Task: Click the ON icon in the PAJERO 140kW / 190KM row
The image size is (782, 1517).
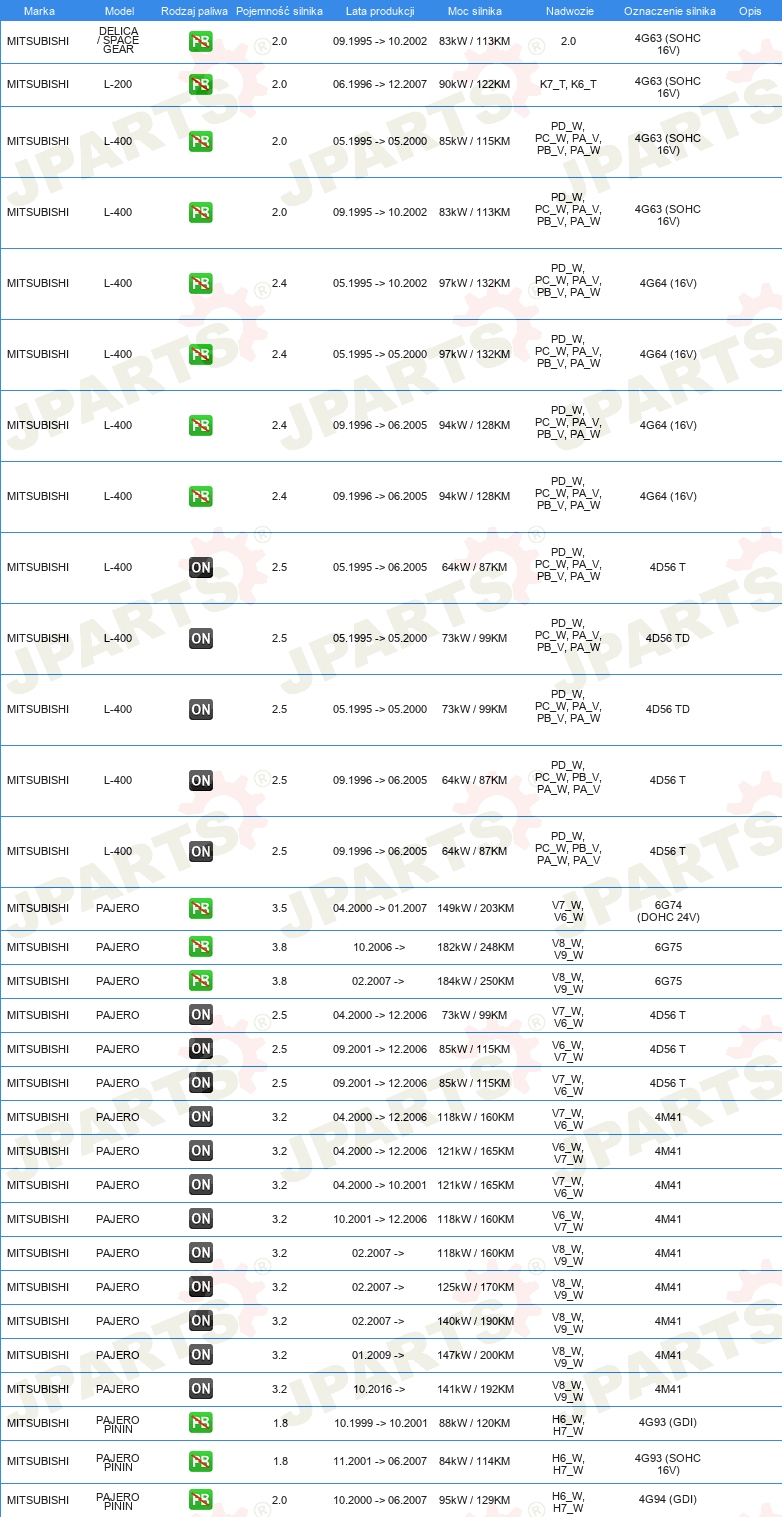Action: 200,1320
